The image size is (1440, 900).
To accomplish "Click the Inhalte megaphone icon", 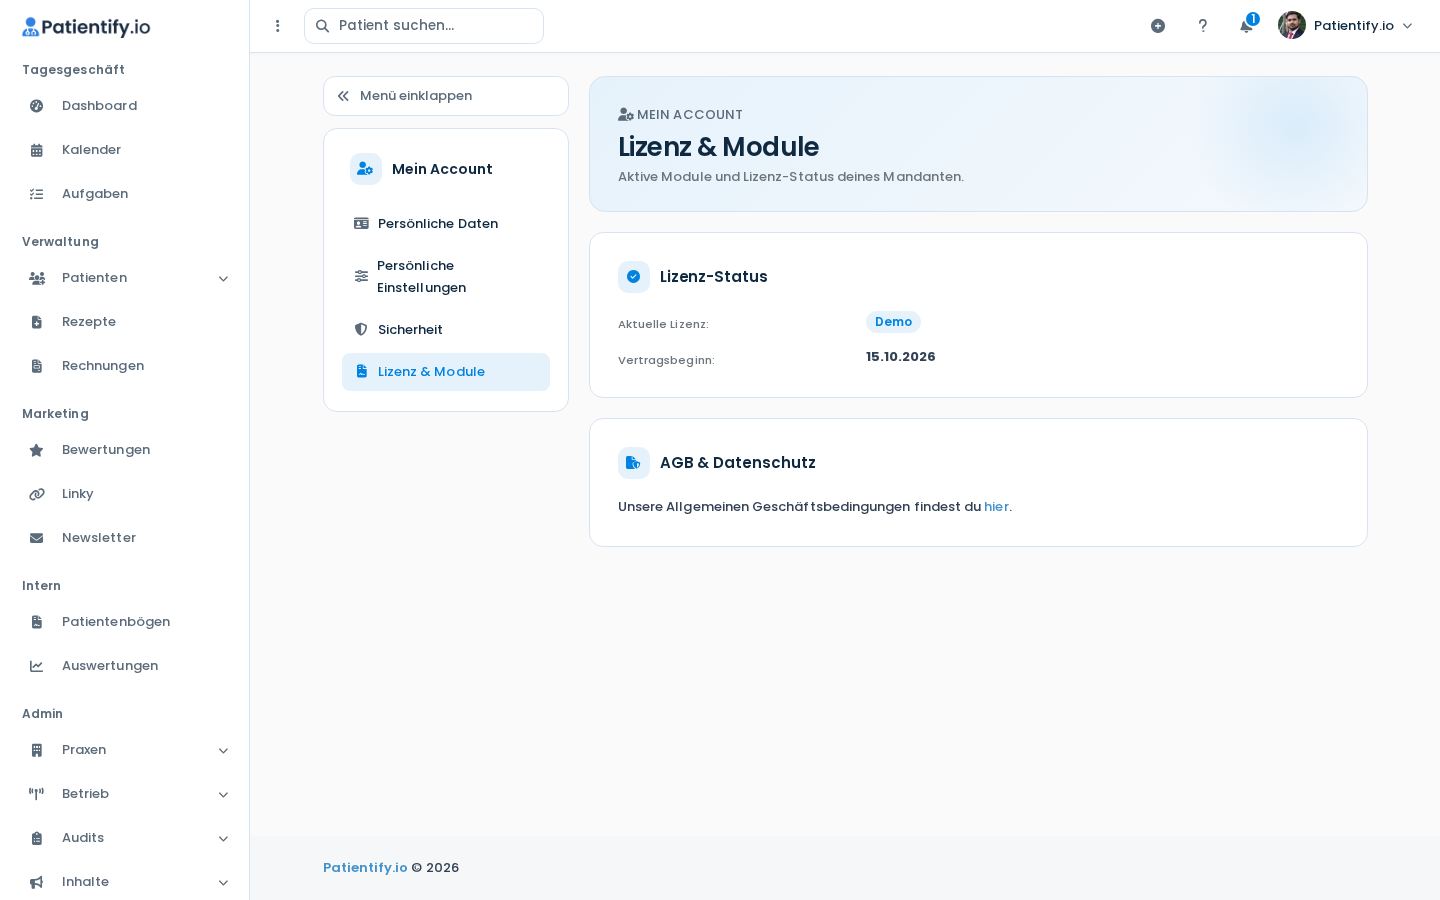I will coord(37,882).
